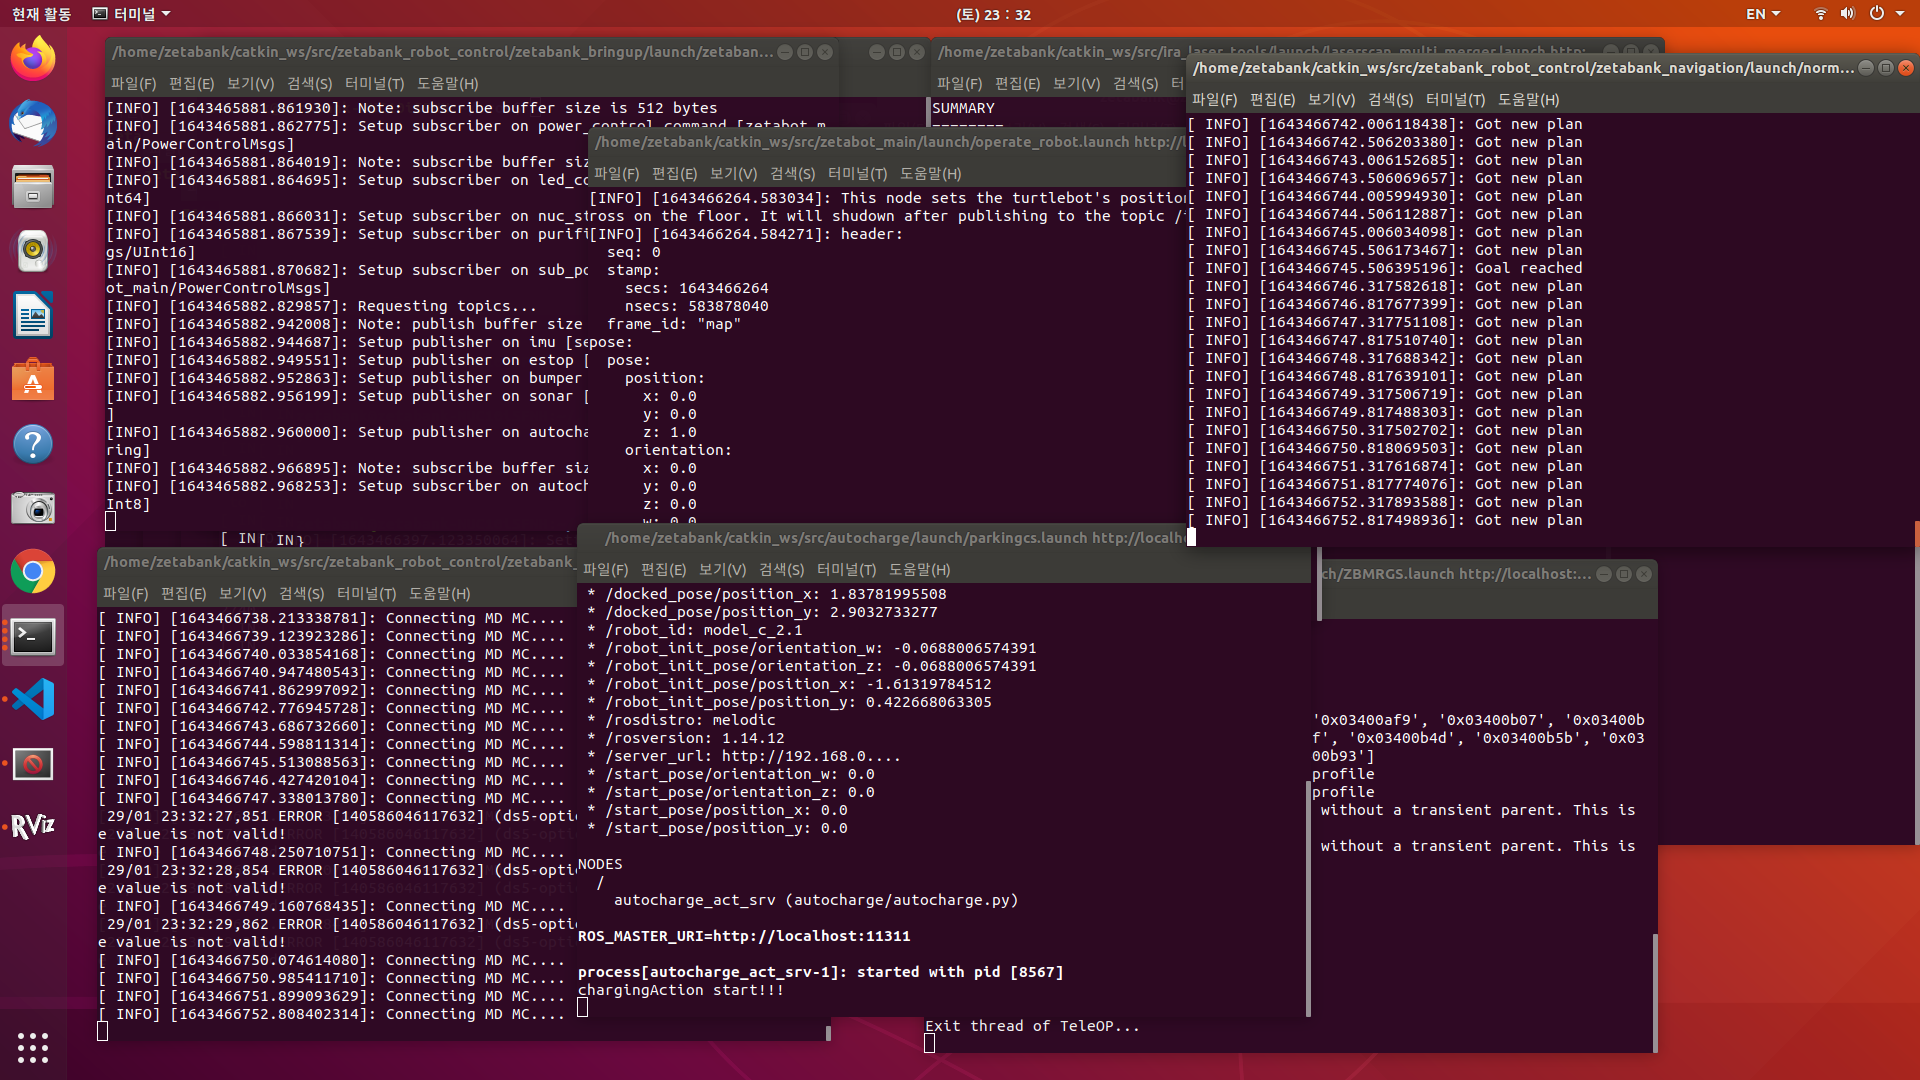Launch Google Chrome from dock
The image size is (1920, 1080).
coord(33,572)
